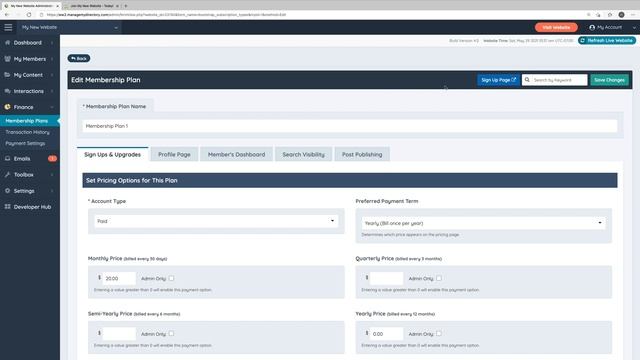Switch to My New Website Administration tab

(31, 6)
